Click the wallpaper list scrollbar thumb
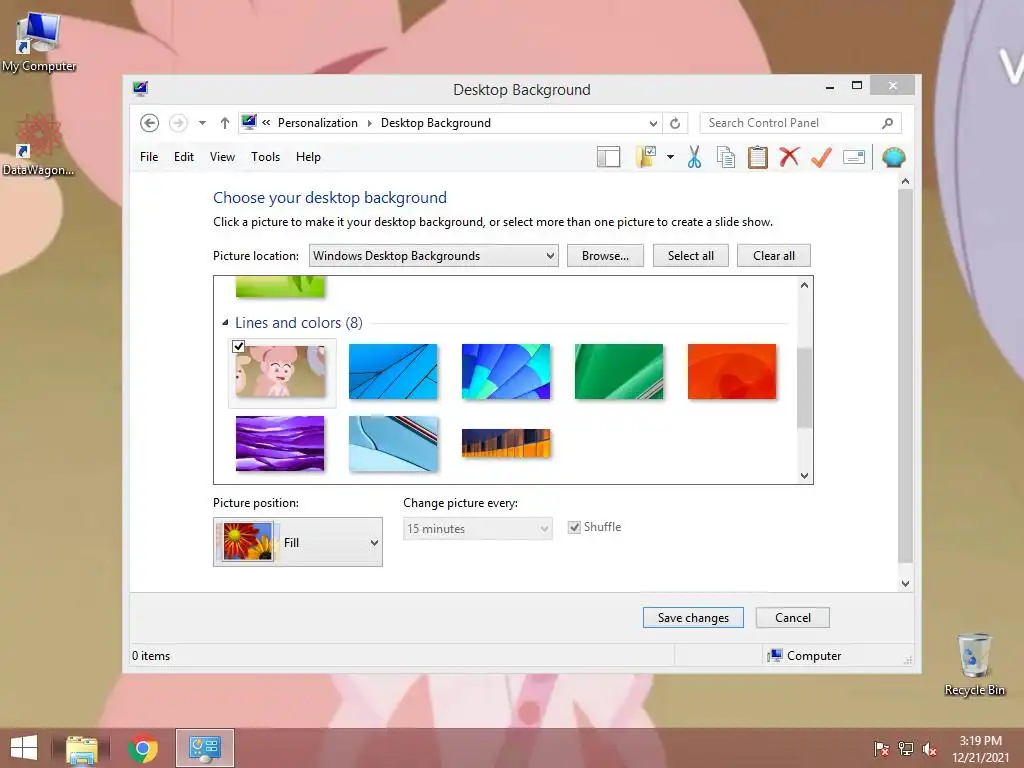Viewport: 1024px width, 768px height. point(805,387)
